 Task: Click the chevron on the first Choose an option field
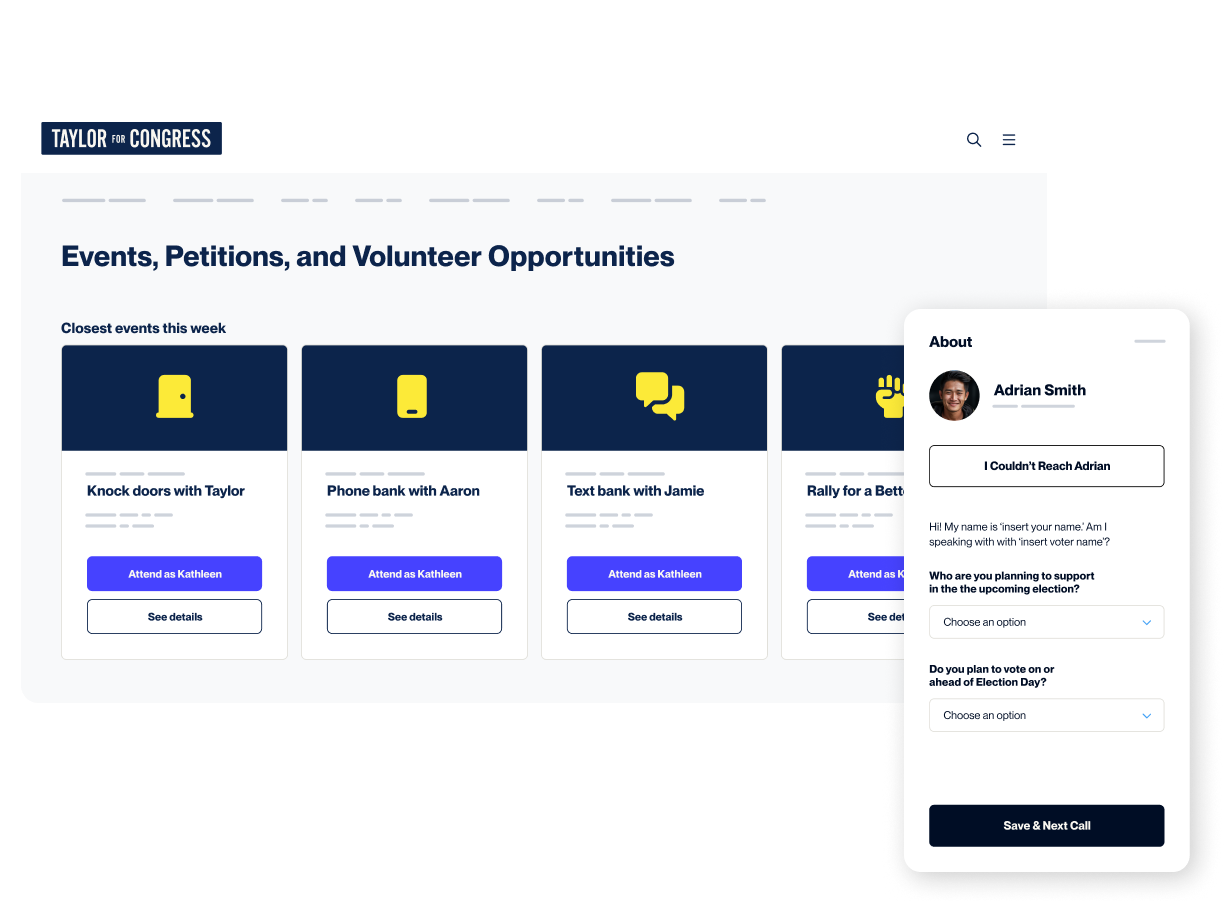(1148, 621)
